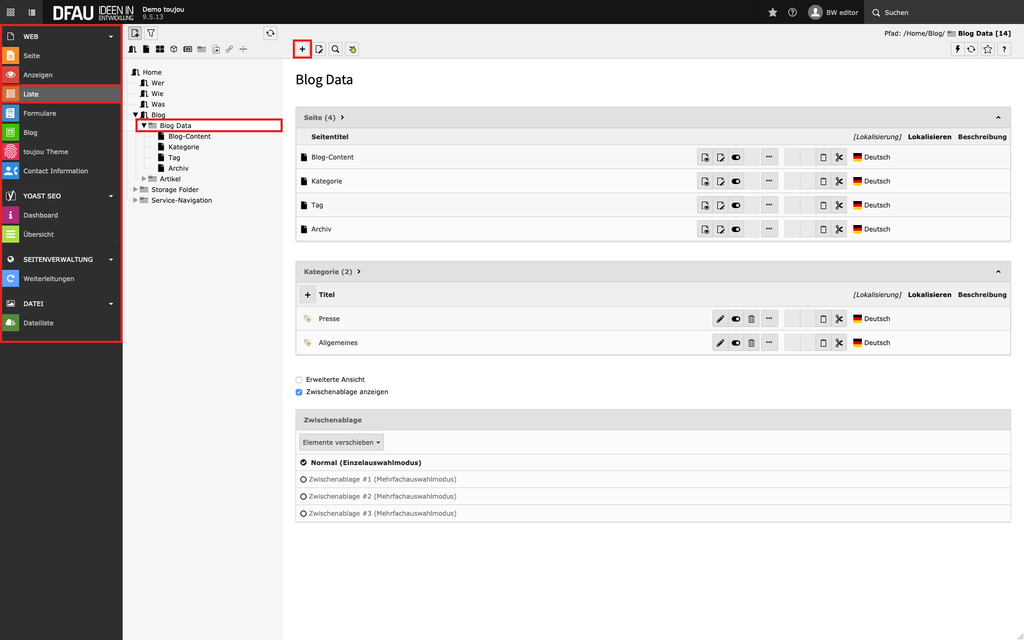Click the bookmark star in top bar
1024x640 pixels.
(x=772, y=12)
